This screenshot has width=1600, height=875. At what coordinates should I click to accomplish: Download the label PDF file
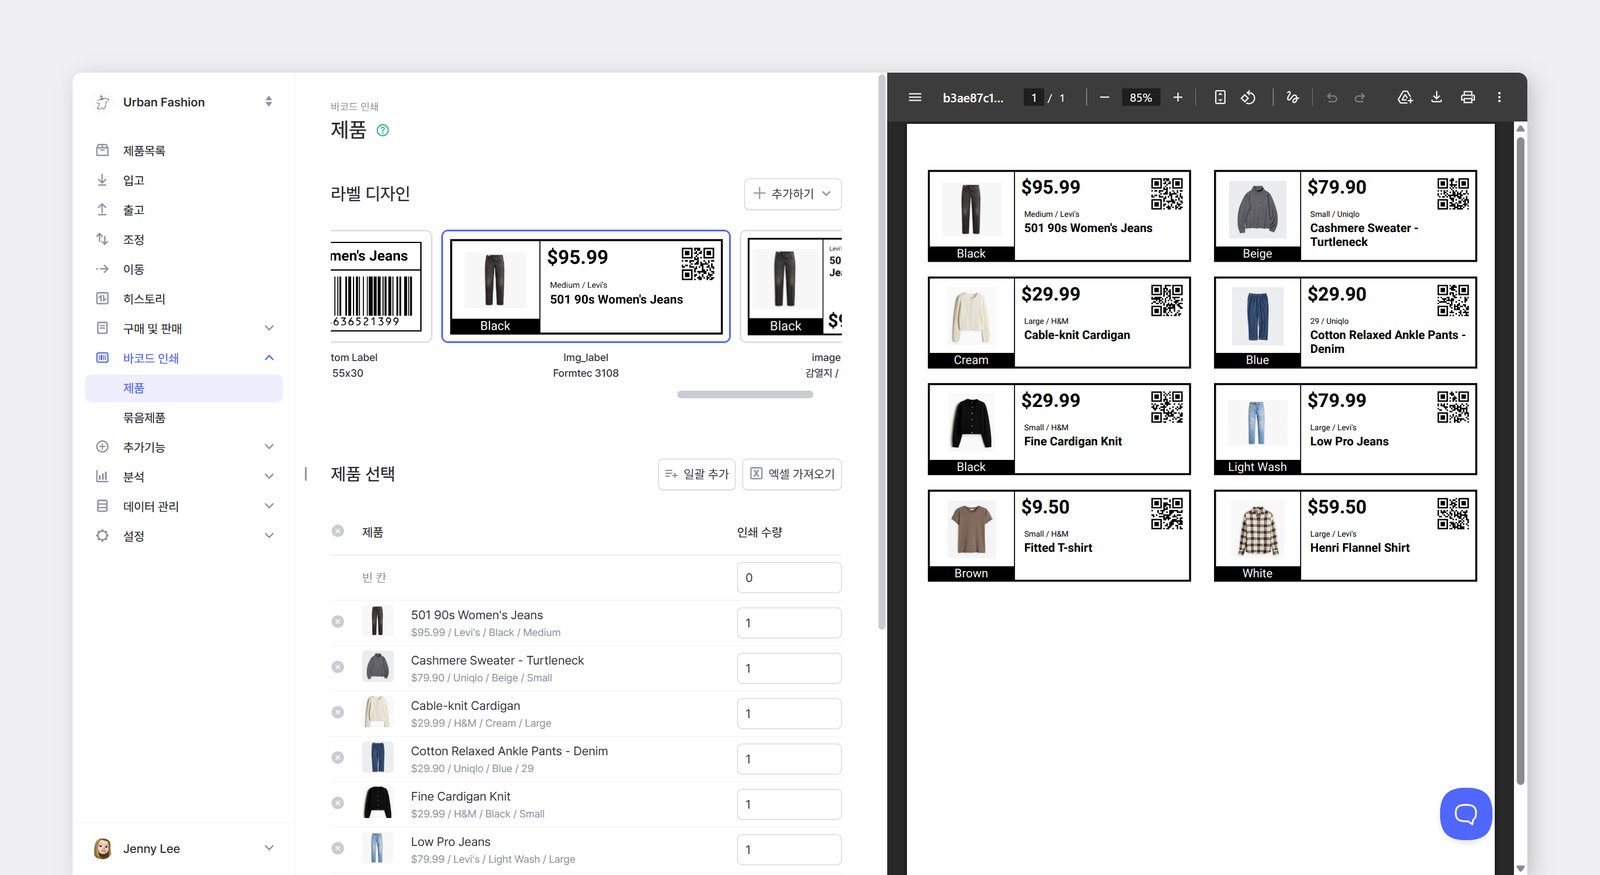pyautogui.click(x=1436, y=97)
